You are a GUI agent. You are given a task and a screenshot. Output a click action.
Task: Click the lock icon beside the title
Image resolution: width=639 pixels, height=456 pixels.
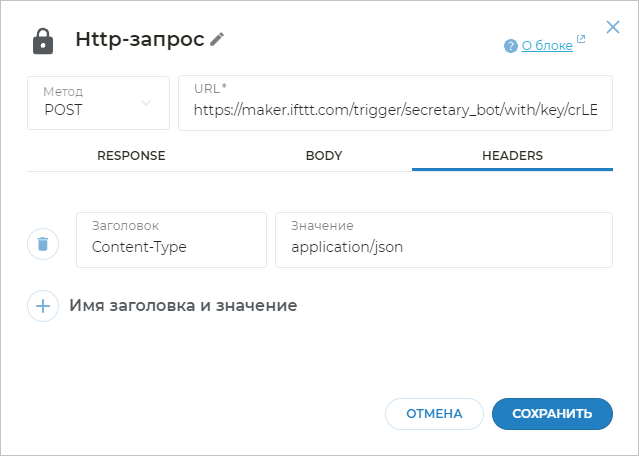43,41
